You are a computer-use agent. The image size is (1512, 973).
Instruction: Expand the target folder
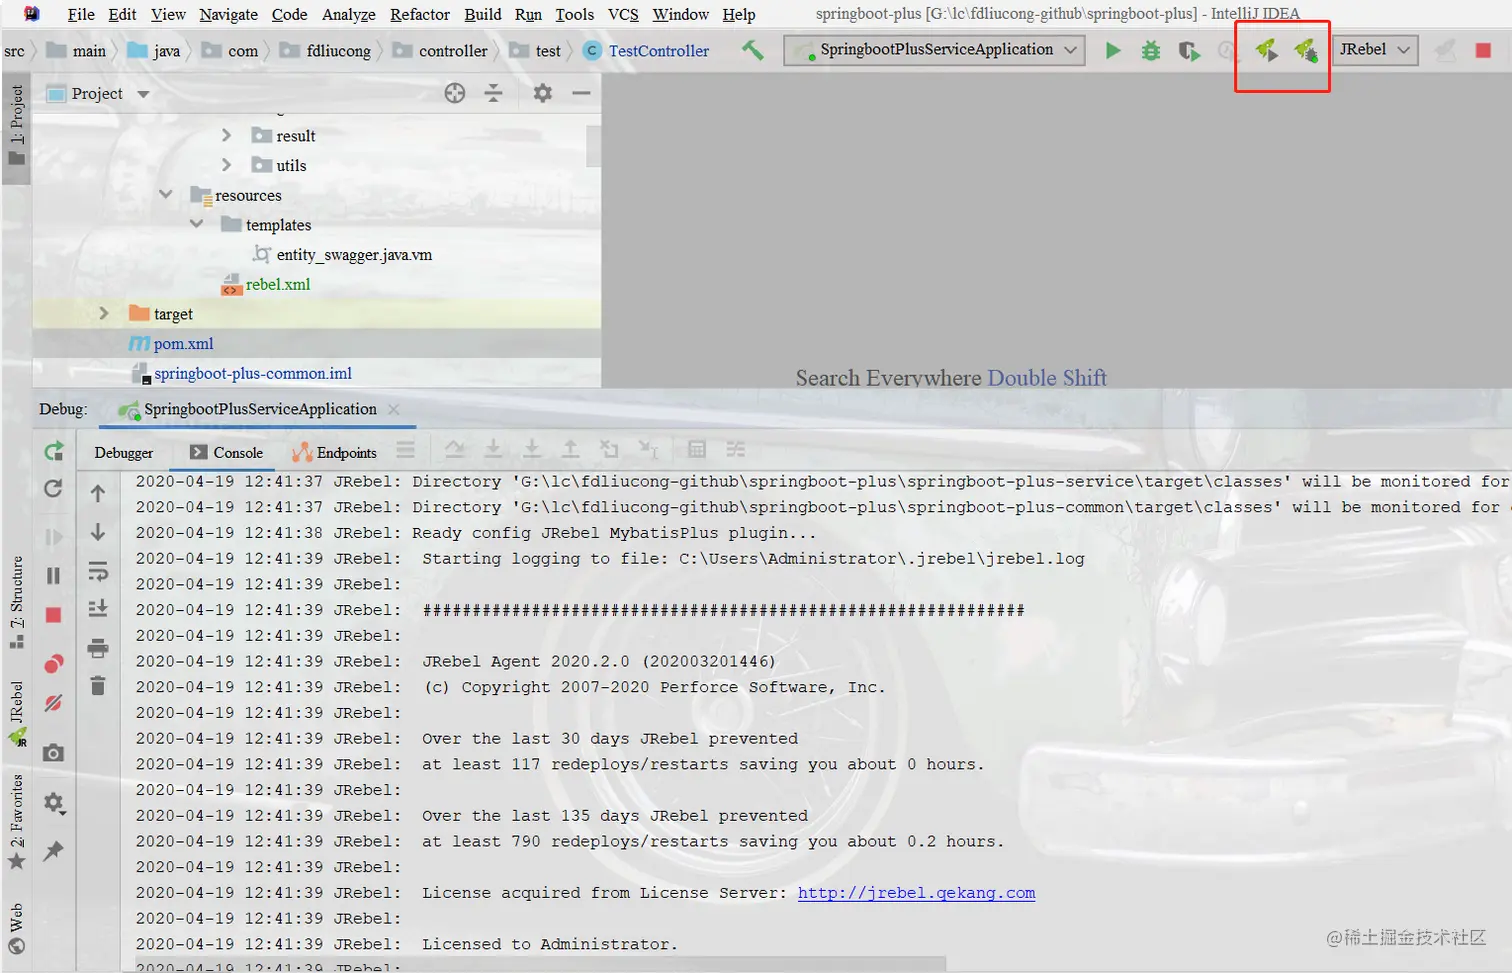[x=104, y=313]
